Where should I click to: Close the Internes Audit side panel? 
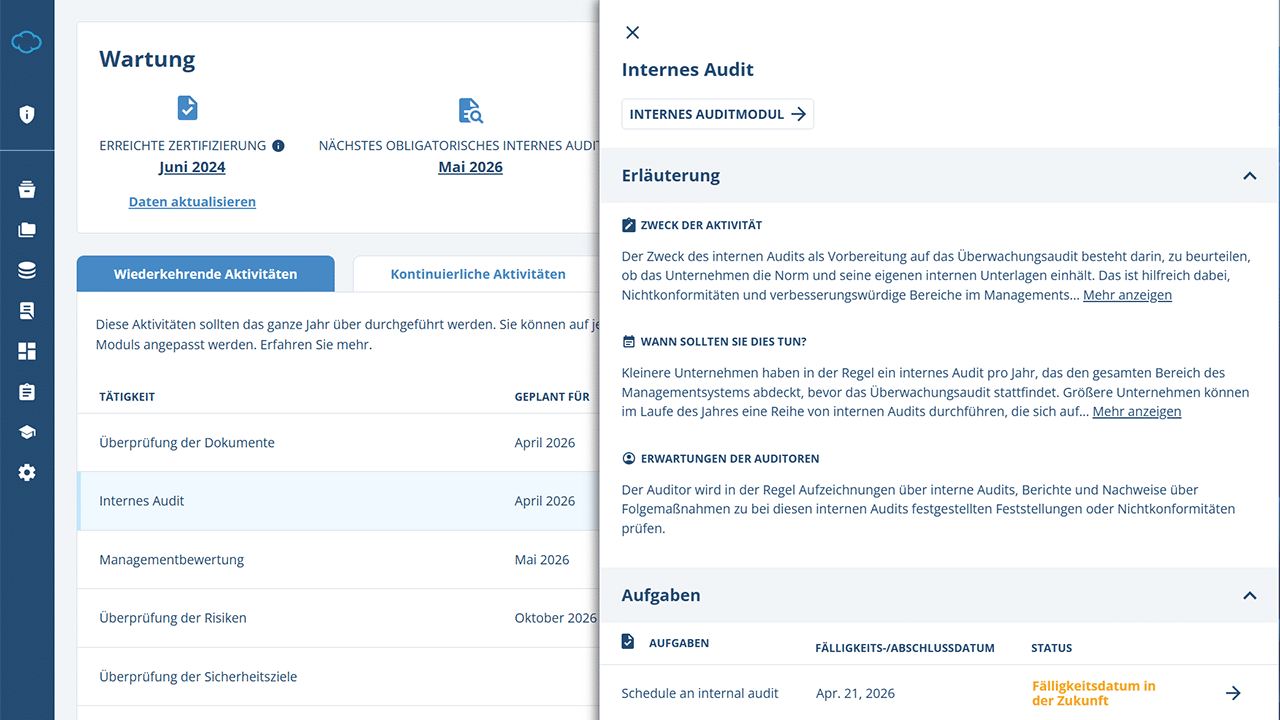632,33
